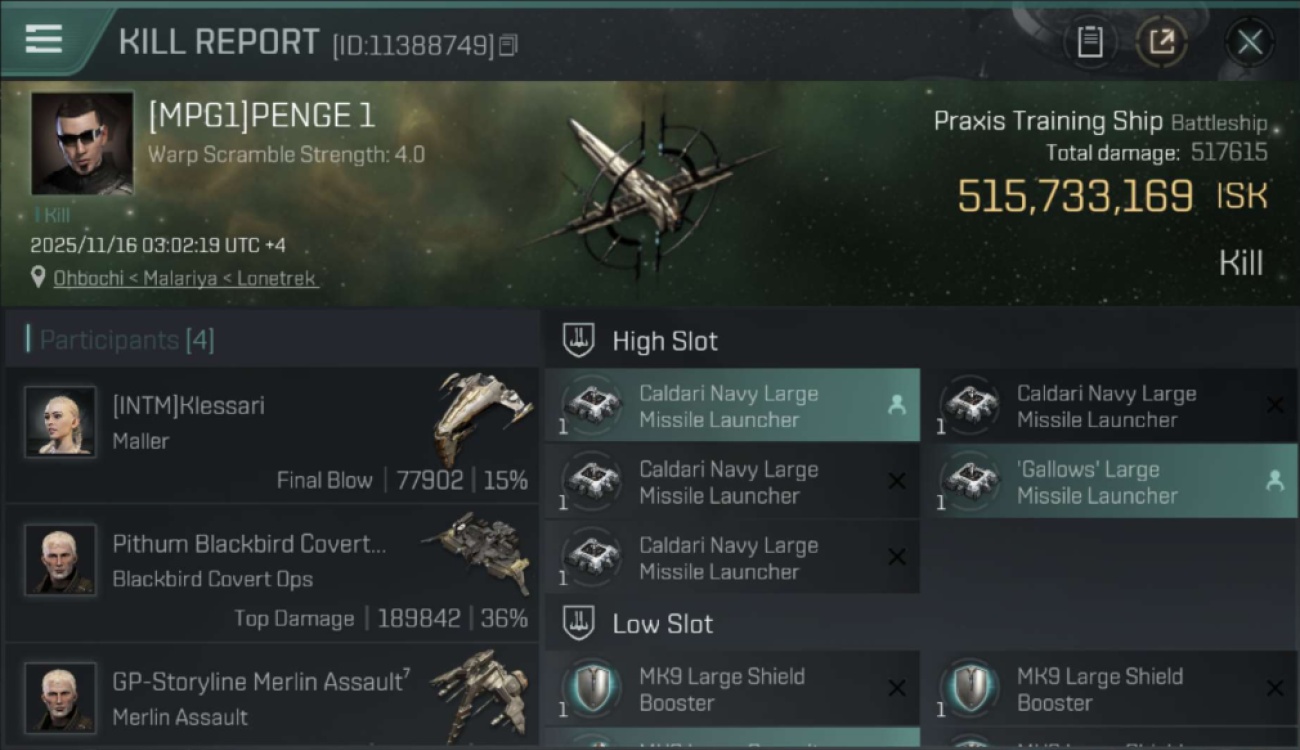The image size is (1300, 750).
Task: Select the Participants [4] tab
Action: pos(126,340)
